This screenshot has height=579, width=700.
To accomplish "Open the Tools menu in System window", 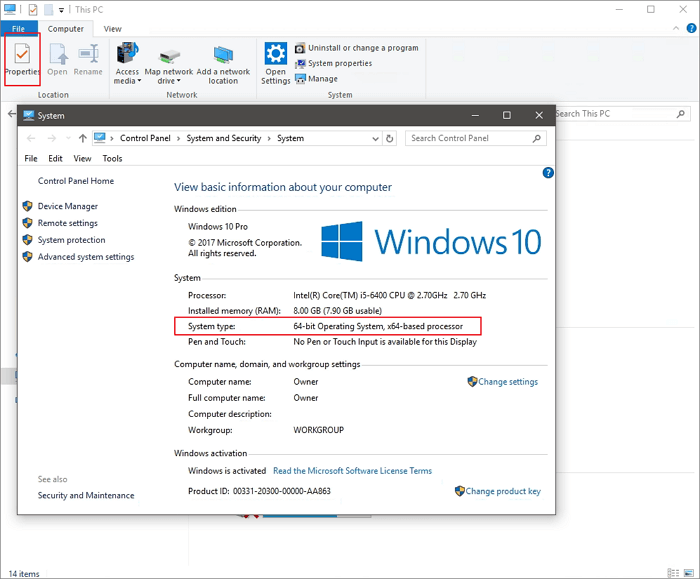I will 112,158.
